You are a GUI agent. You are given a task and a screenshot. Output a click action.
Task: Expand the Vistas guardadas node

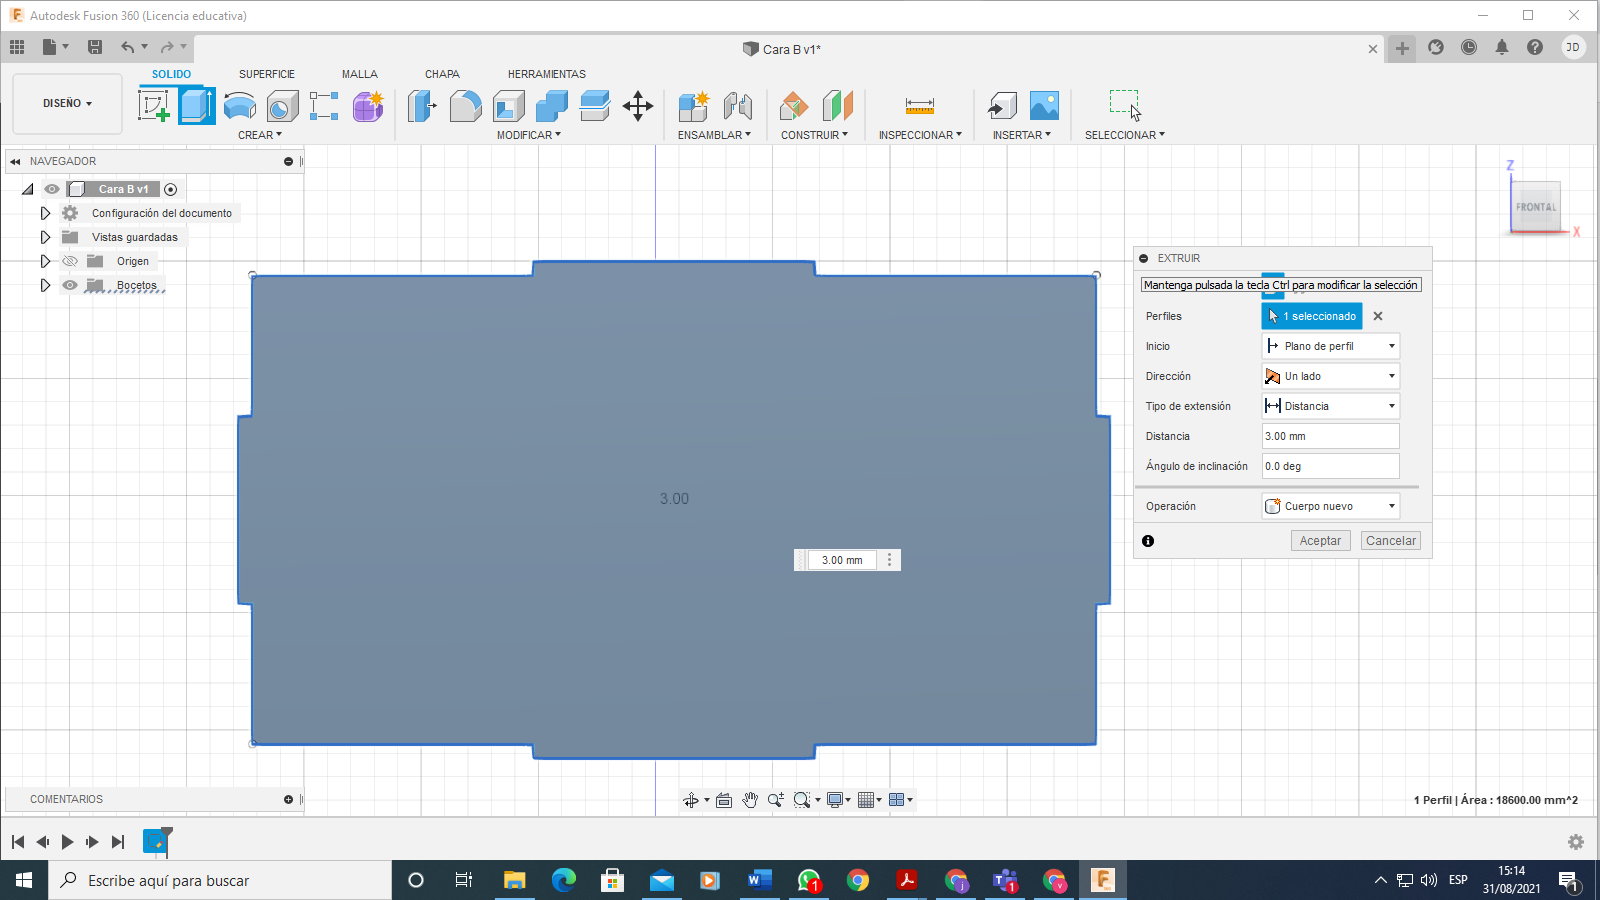(45, 237)
